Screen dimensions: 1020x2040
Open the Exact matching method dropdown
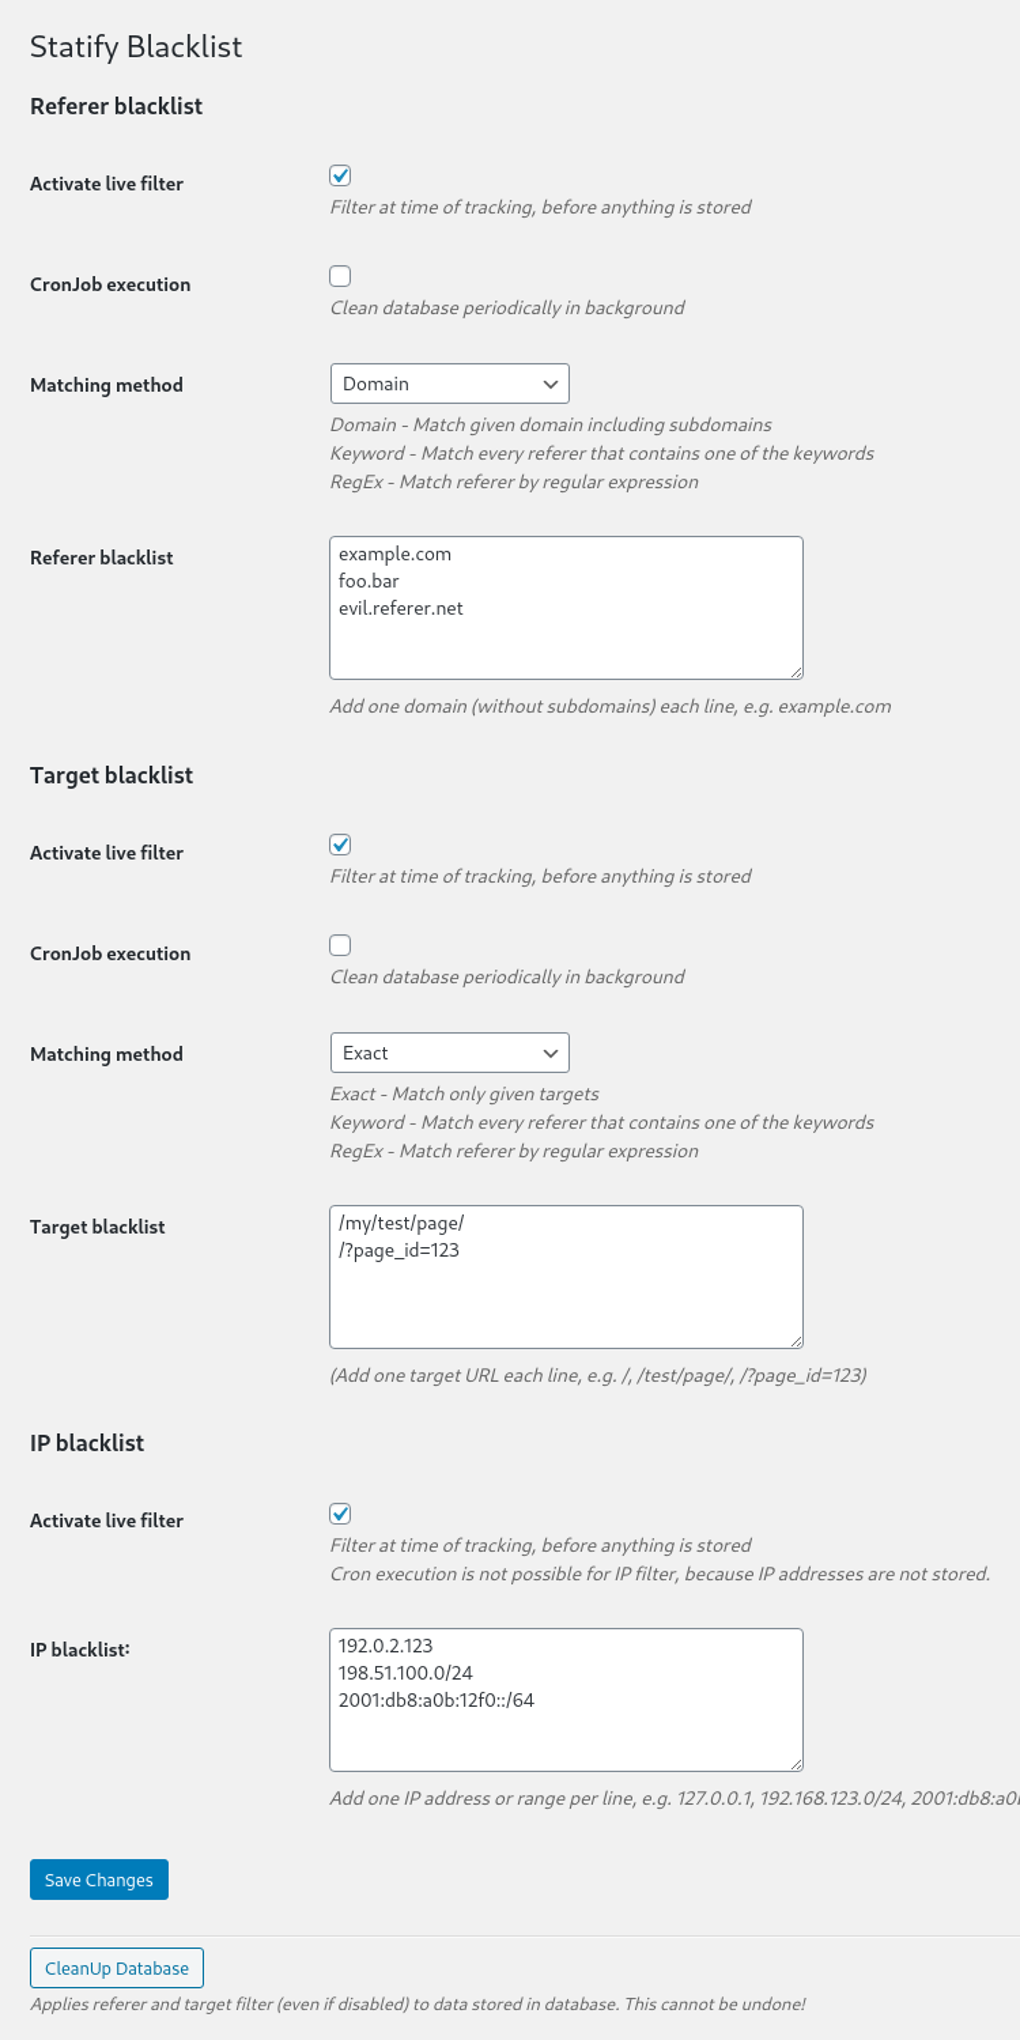coord(449,1052)
